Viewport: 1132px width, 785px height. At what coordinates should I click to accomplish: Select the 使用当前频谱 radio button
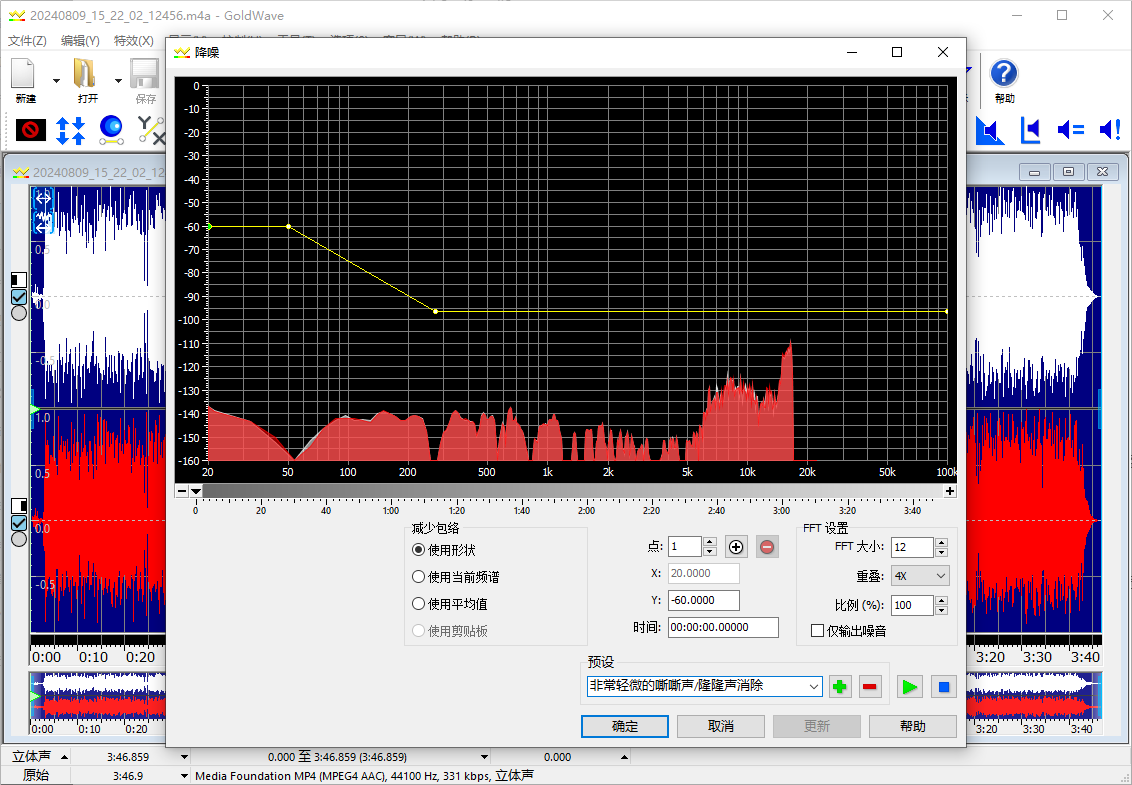(419, 577)
